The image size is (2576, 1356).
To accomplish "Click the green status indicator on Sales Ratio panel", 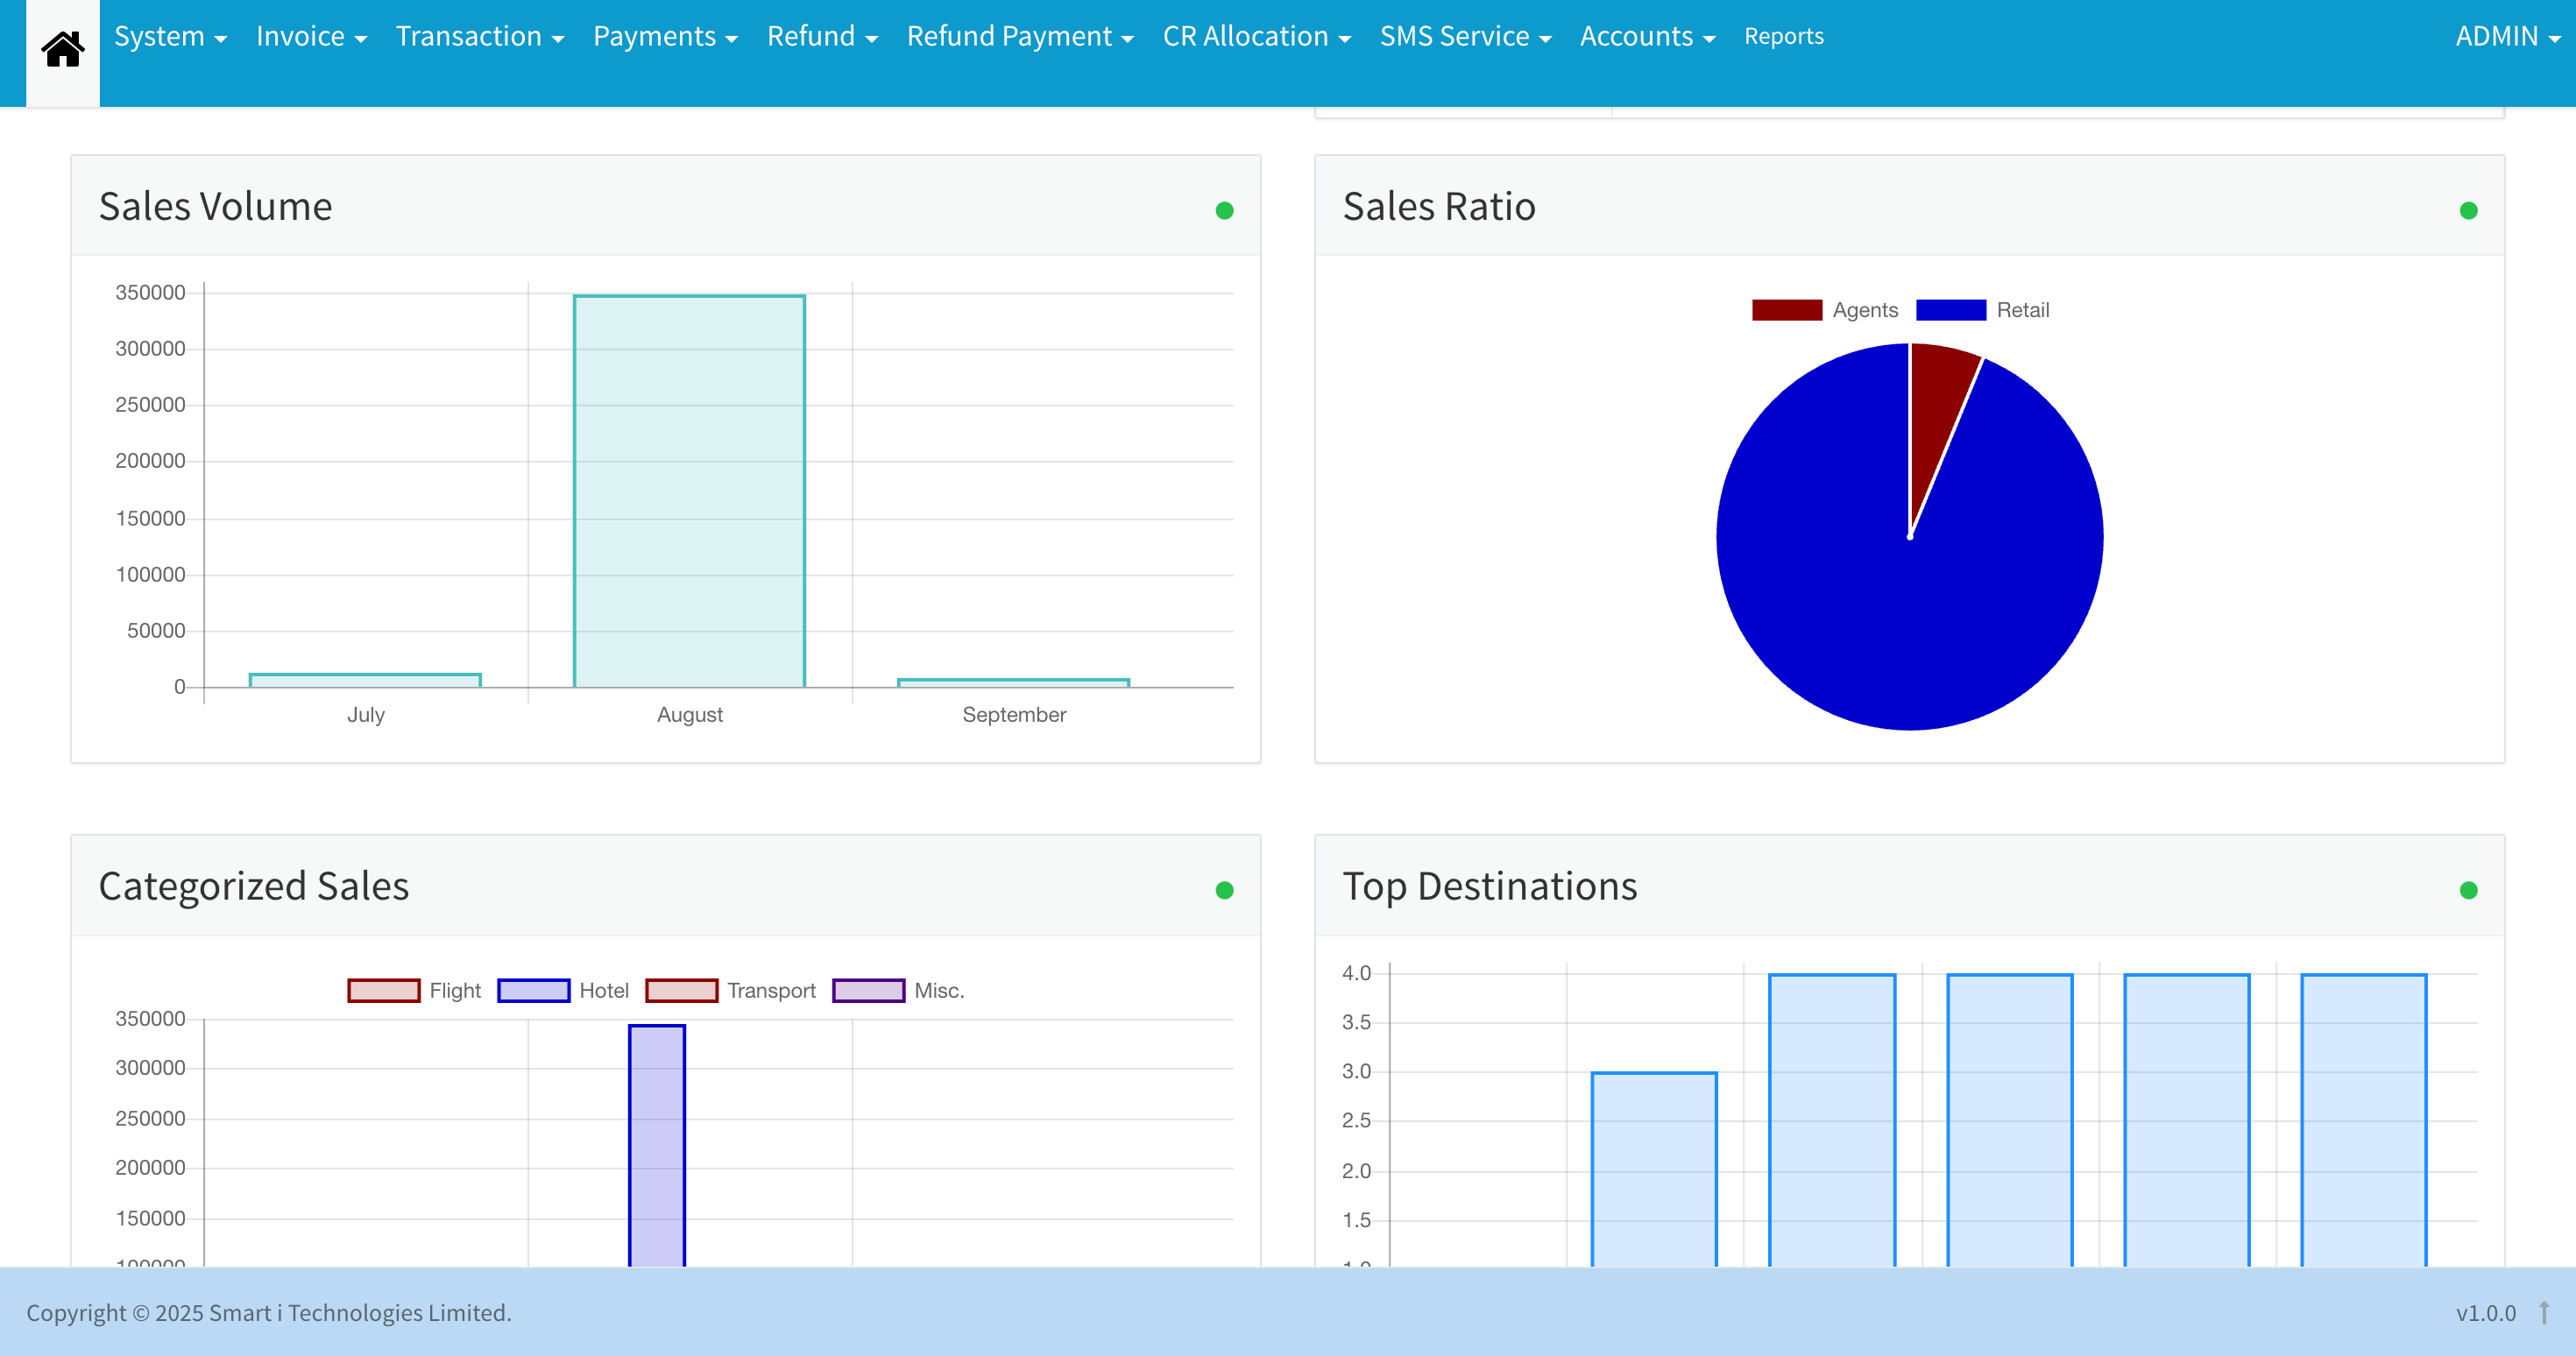I will tap(2469, 210).
